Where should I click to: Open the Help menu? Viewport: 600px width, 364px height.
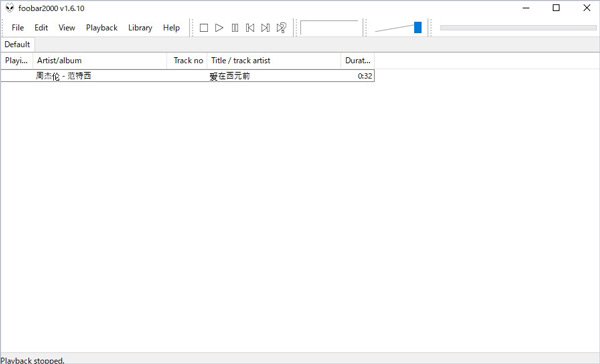tap(171, 28)
